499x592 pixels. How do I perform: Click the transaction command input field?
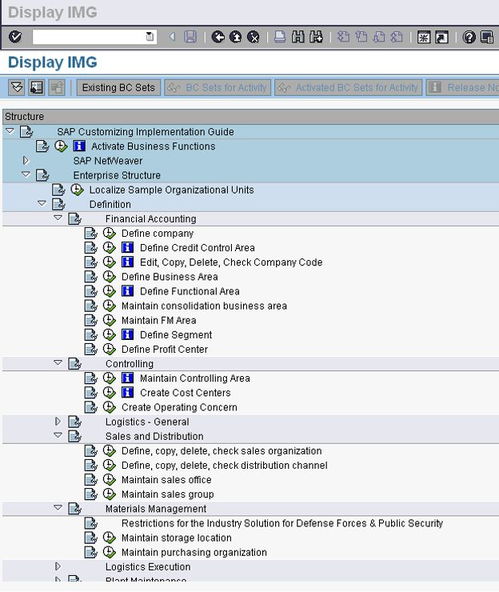(x=94, y=37)
